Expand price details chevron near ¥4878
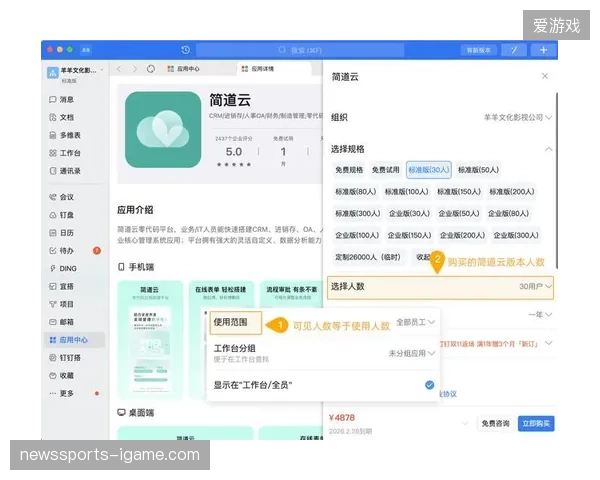Image resolution: width=600 pixels, height=480 pixels. tap(465, 423)
